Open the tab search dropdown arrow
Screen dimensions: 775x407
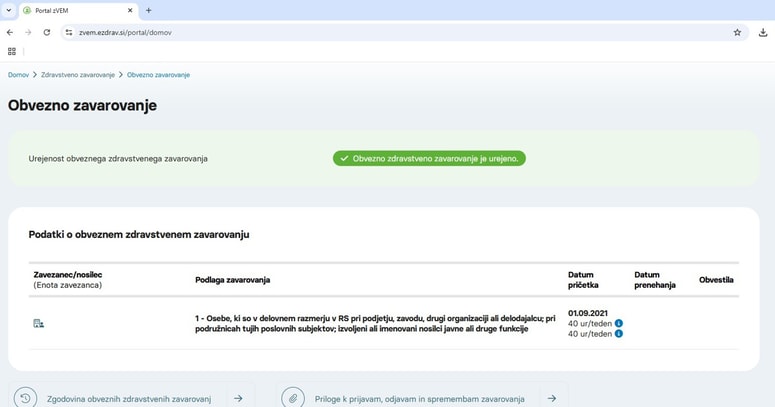(x=8, y=10)
